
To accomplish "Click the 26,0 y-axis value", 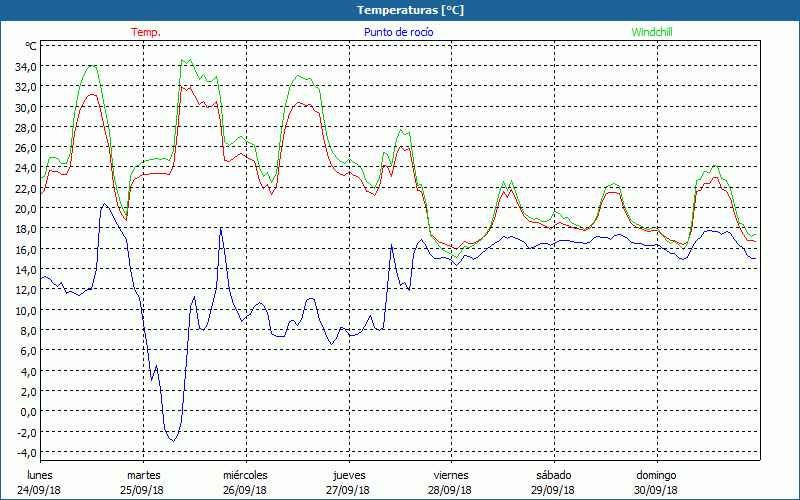I will tap(26, 147).
